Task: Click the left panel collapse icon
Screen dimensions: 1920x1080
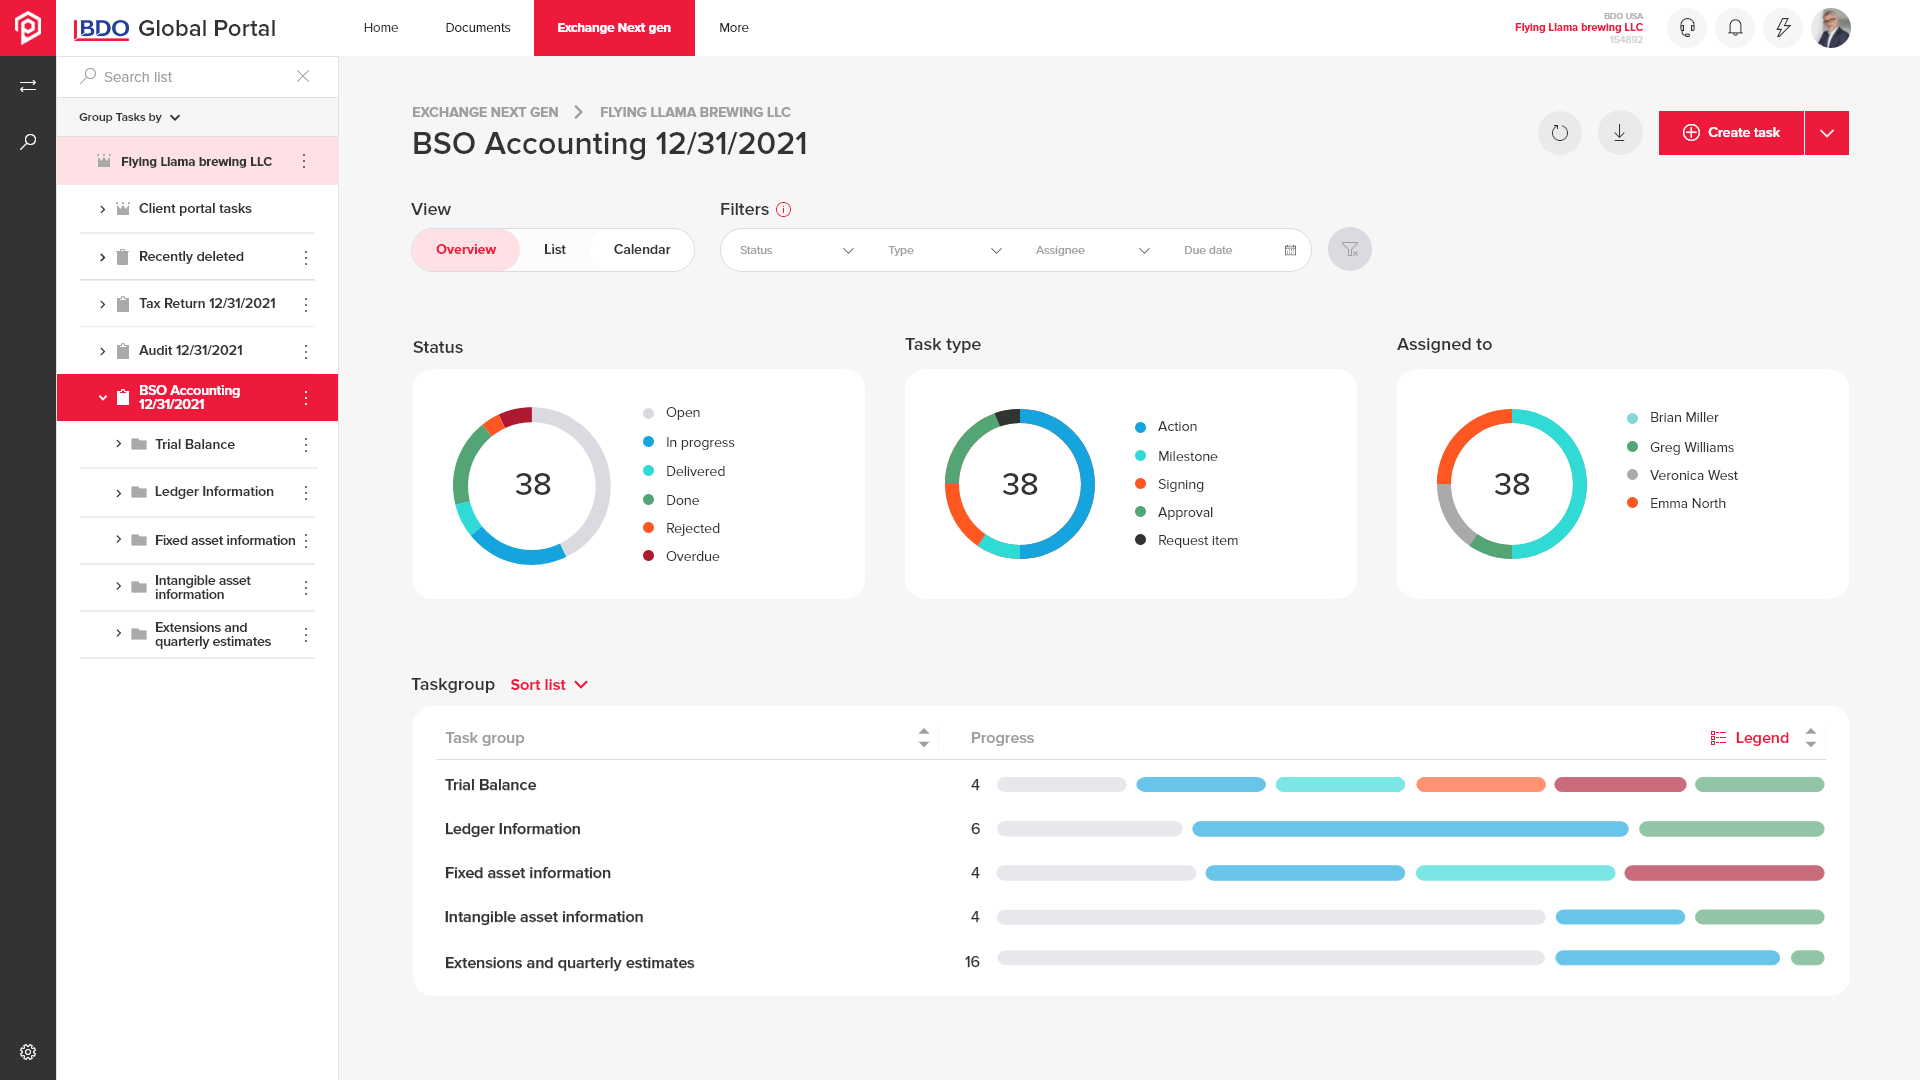Action: 28,84
